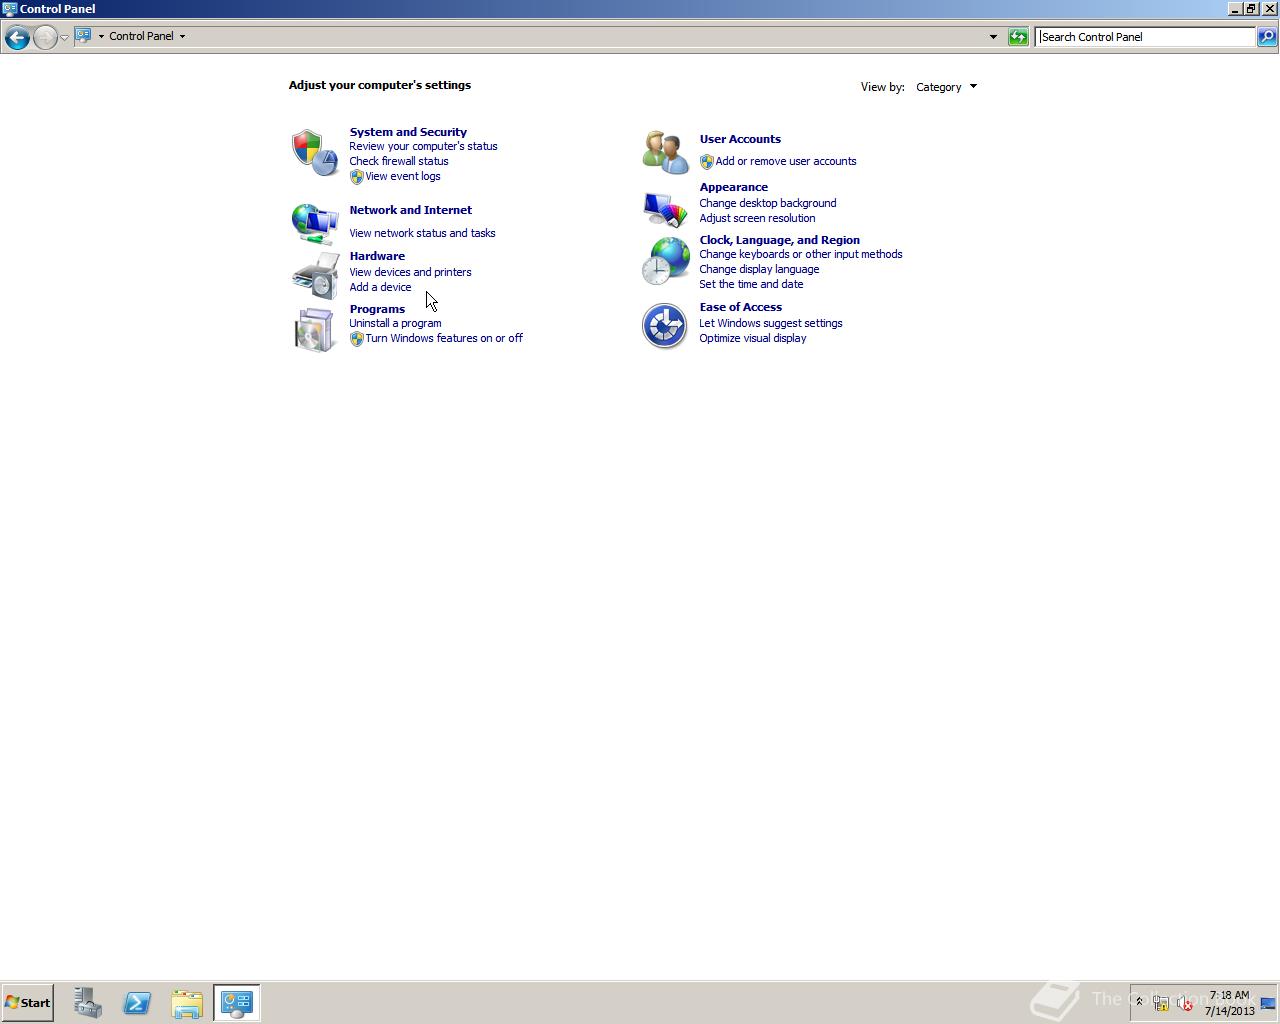Open Server Manager from taskbar
This screenshot has width=1280, height=1024.
click(x=87, y=1003)
